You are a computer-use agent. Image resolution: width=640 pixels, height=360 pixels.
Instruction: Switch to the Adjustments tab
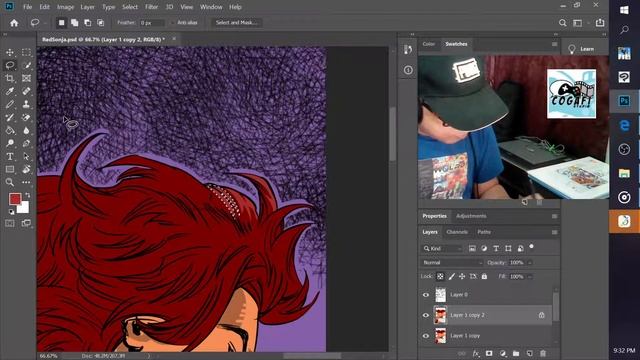(x=471, y=216)
